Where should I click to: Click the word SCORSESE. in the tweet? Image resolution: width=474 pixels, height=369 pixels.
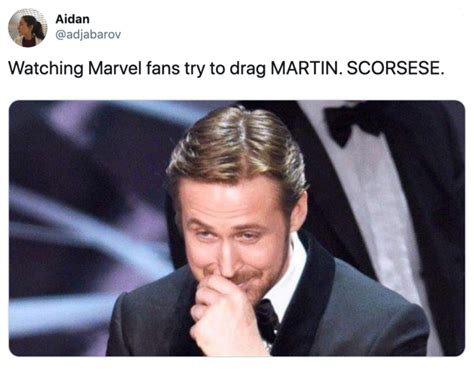pos(396,68)
